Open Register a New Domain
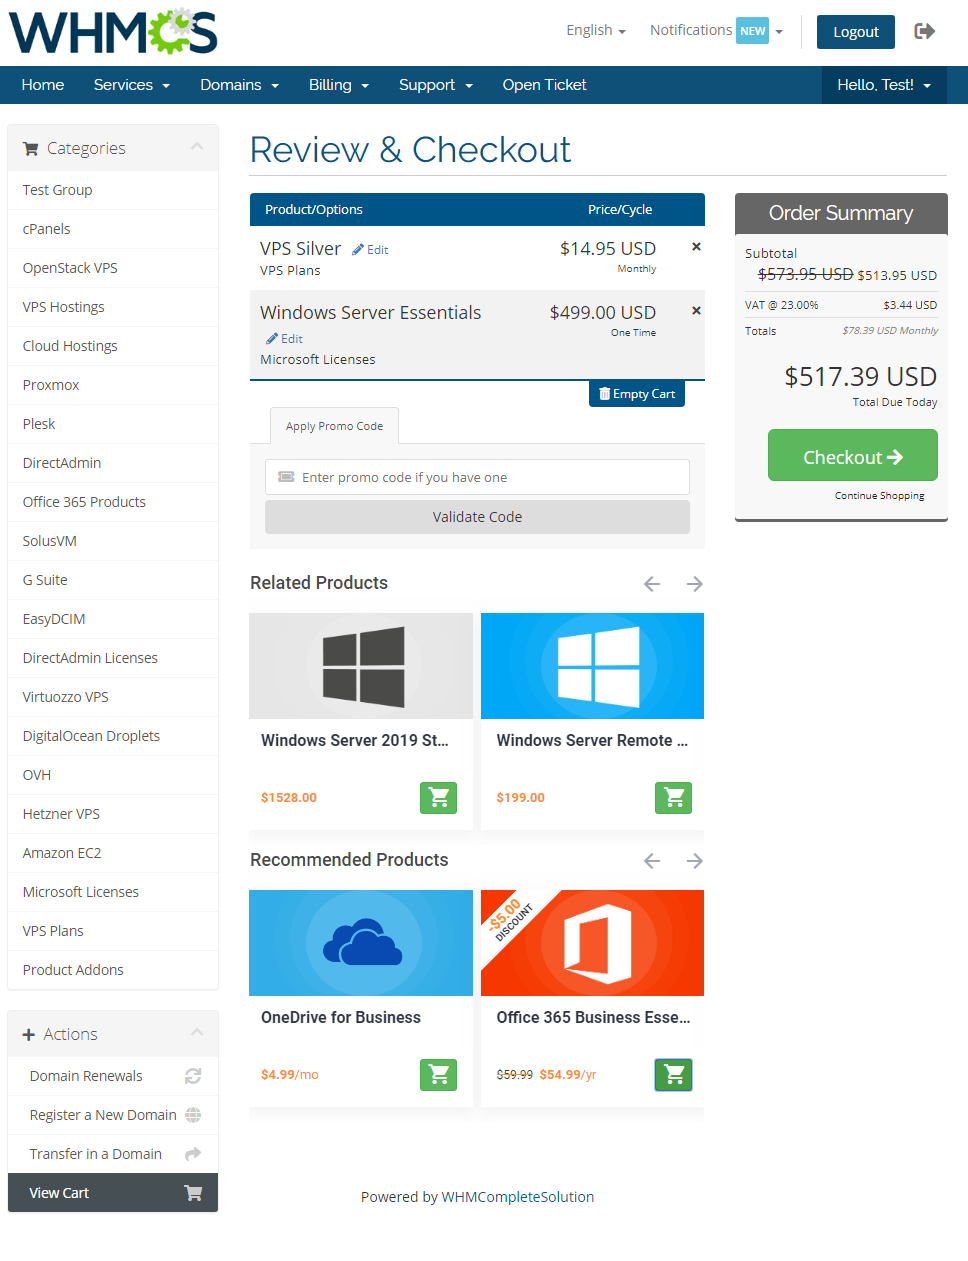The height and width of the screenshot is (1261, 968). tap(113, 1115)
